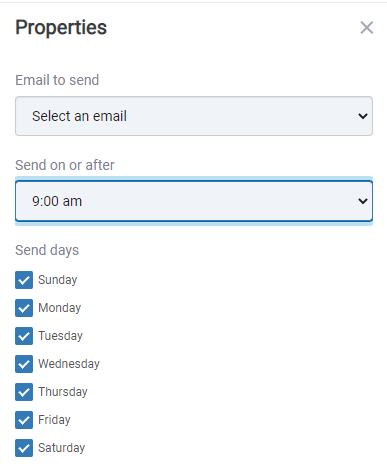Image resolution: width=387 pixels, height=471 pixels.
Task: Uncheck the Thursday checkbox
Action: coord(24,392)
